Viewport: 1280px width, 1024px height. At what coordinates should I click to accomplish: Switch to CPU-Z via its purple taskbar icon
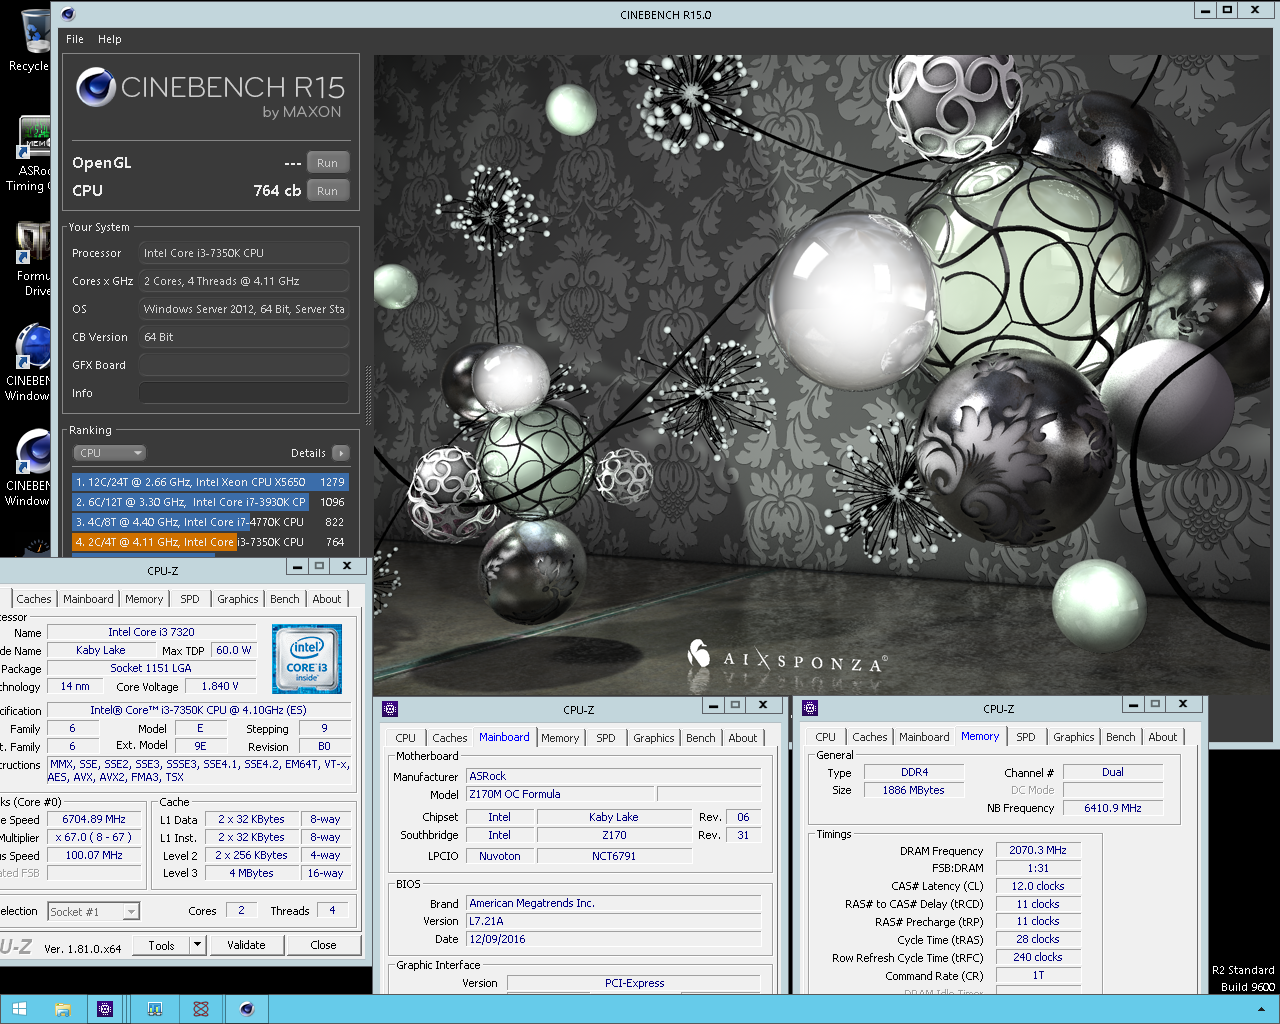click(105, 1009)
